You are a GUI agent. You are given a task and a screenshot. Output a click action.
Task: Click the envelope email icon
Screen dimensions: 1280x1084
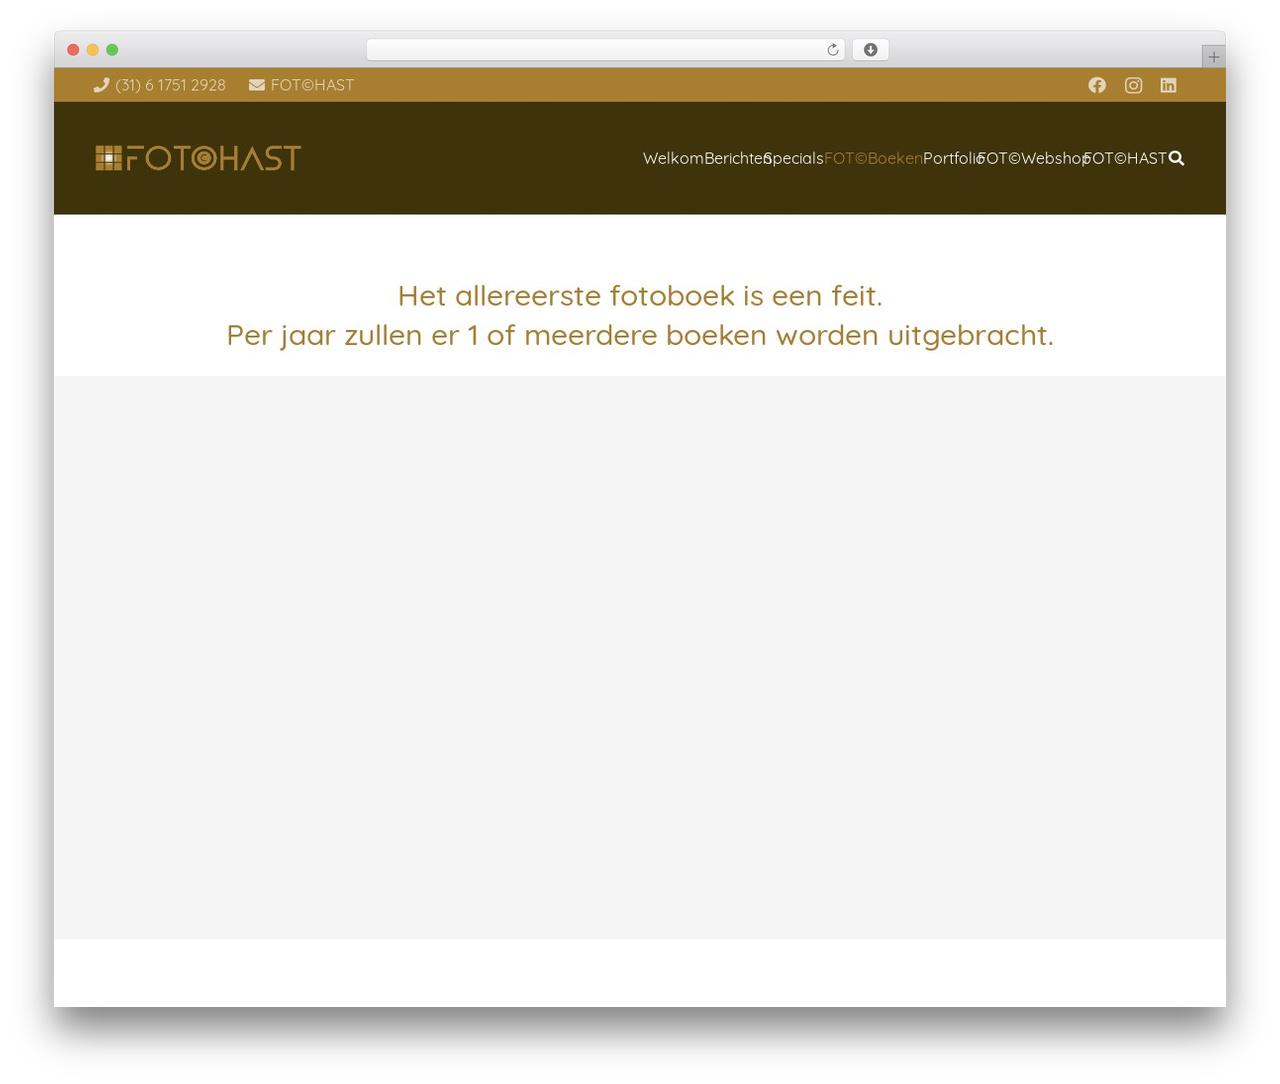tap(257, 85)
